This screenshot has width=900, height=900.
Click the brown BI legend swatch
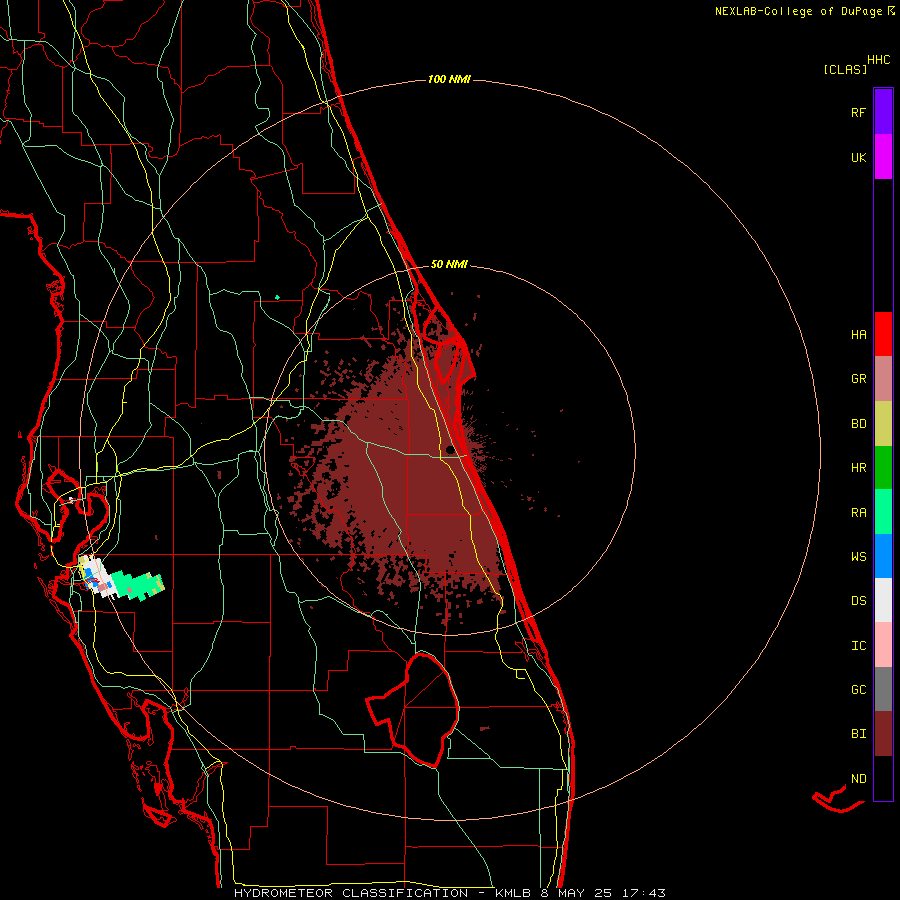click(x=883, y=734)
